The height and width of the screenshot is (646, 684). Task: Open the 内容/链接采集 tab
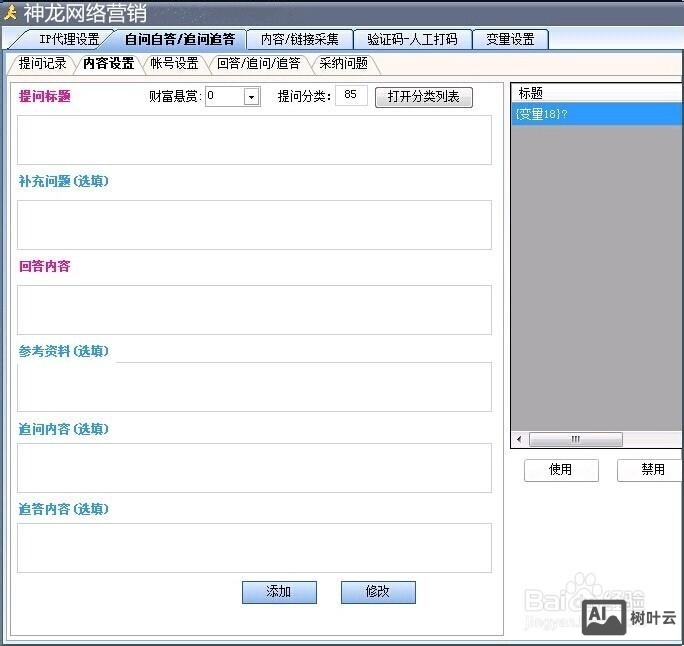pyautogui.click(x=300, y=39)
